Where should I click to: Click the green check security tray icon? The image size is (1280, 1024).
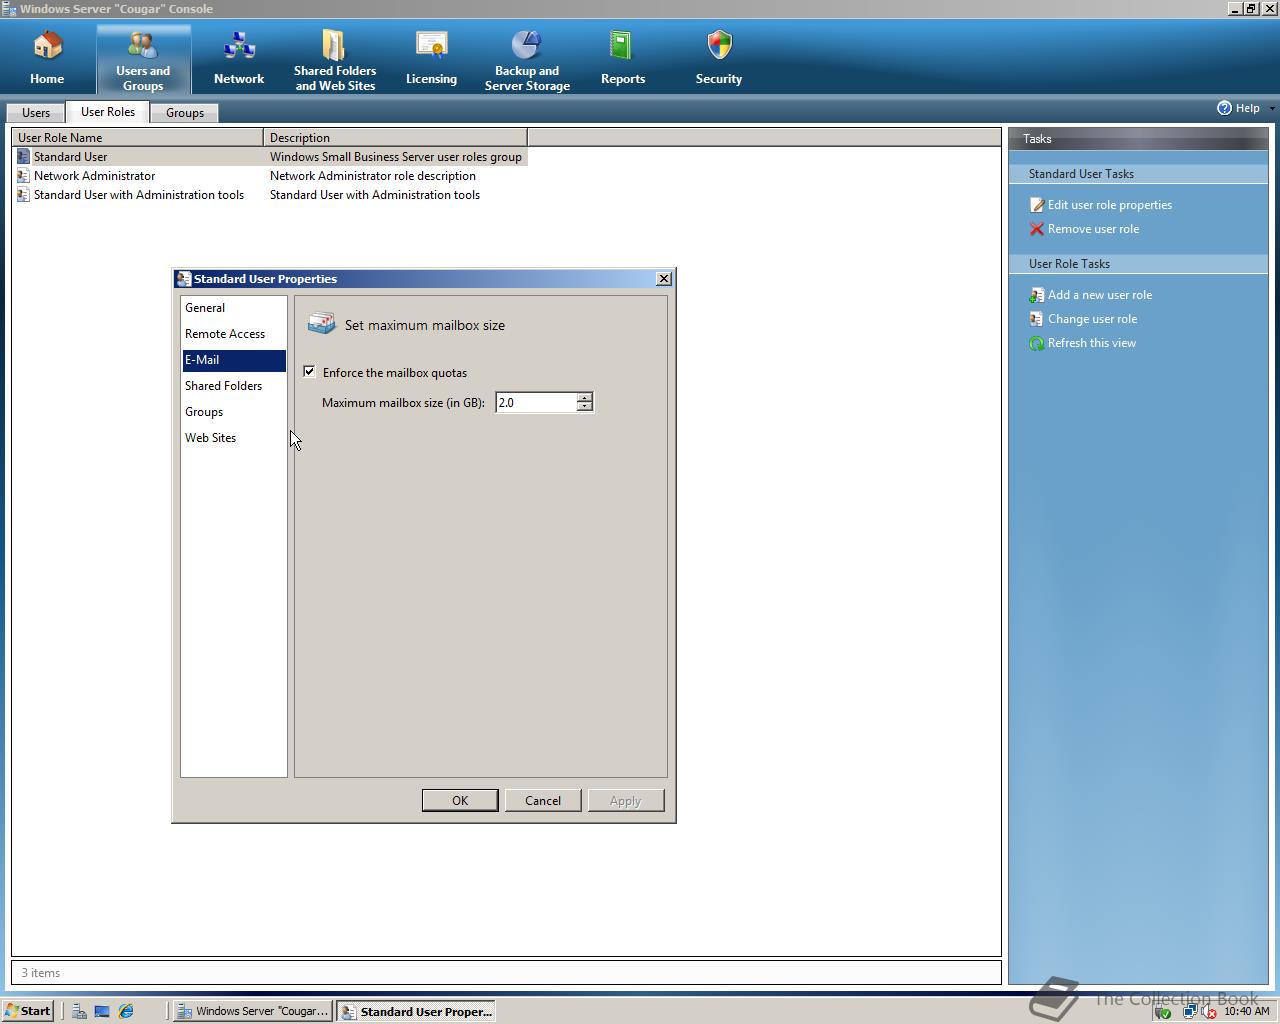pos(1162,1012)
